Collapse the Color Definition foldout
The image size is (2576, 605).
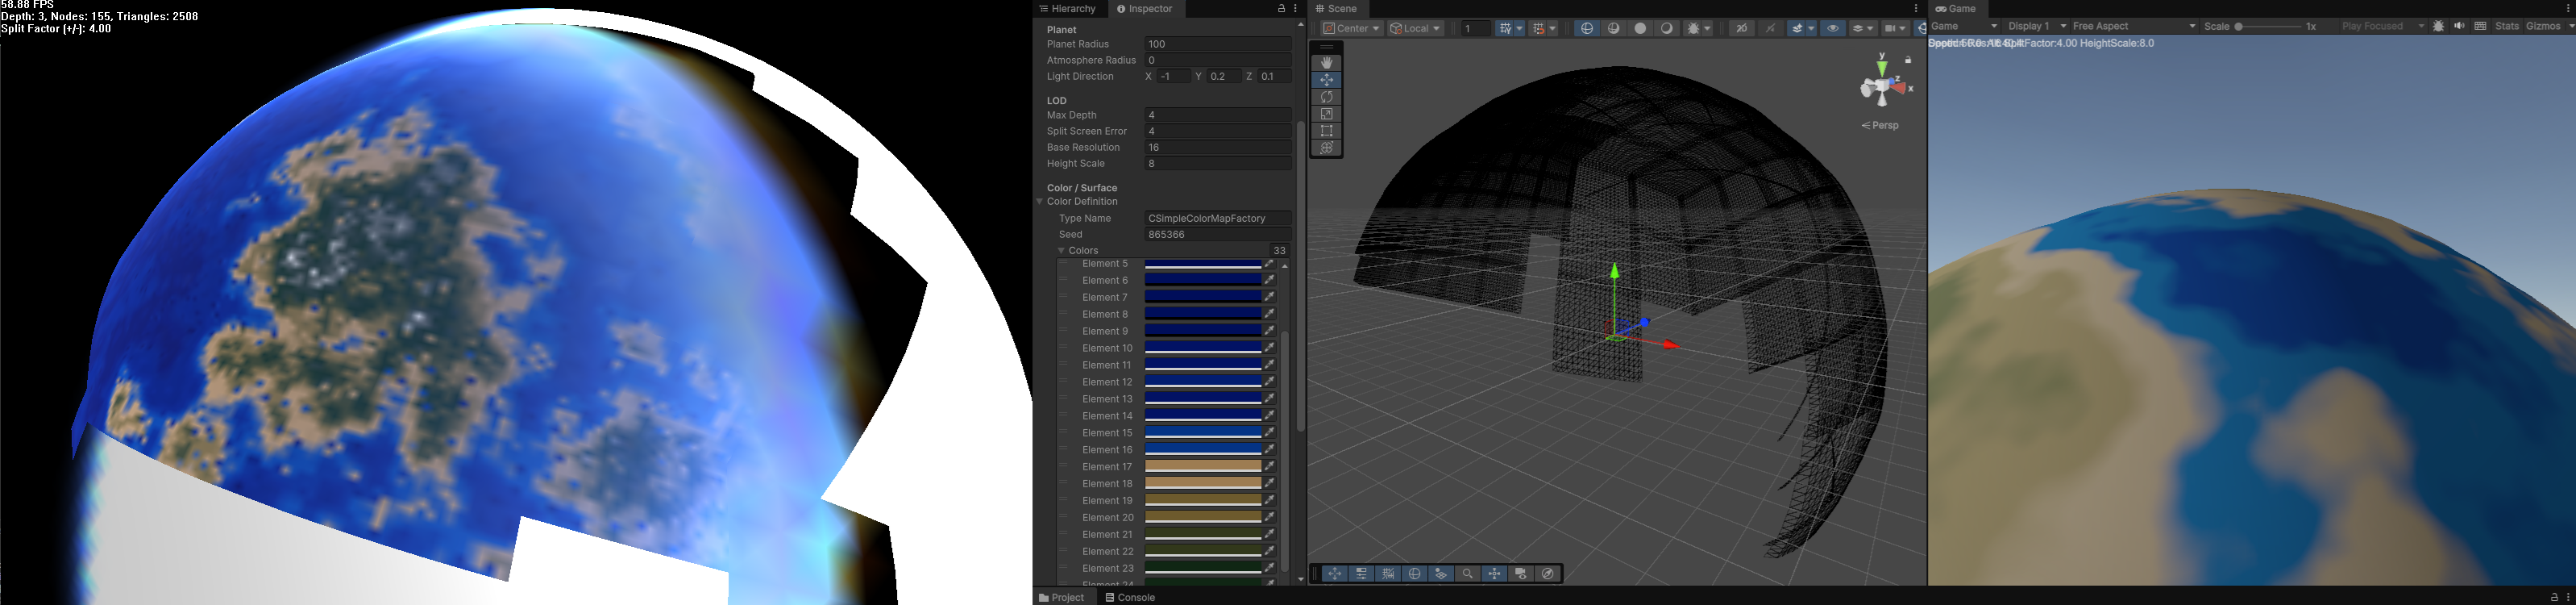(x=1040, y=202)
